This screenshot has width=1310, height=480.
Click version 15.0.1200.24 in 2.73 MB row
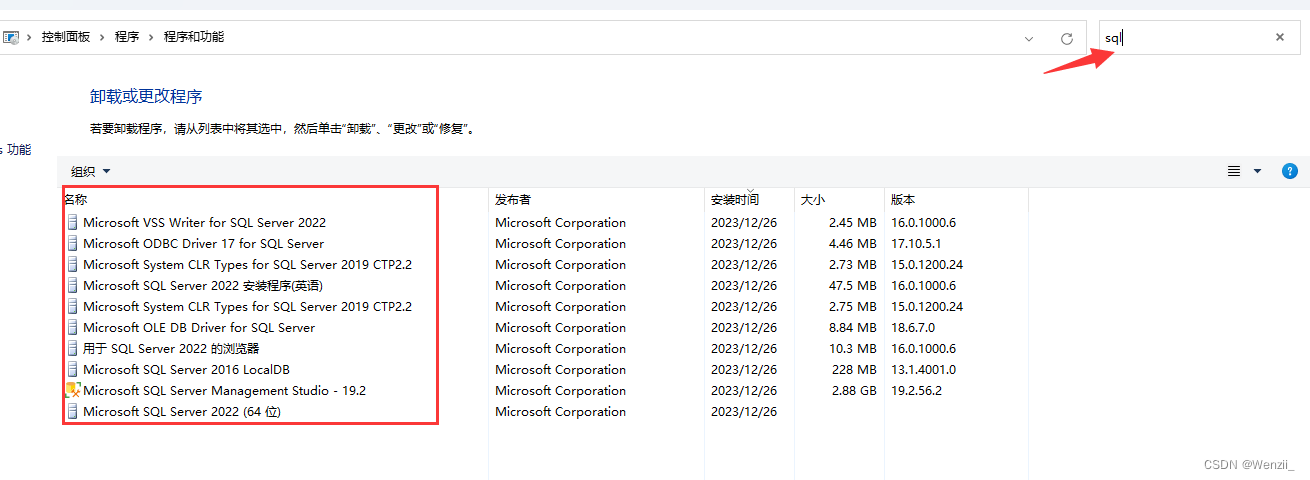click(927, 265)
